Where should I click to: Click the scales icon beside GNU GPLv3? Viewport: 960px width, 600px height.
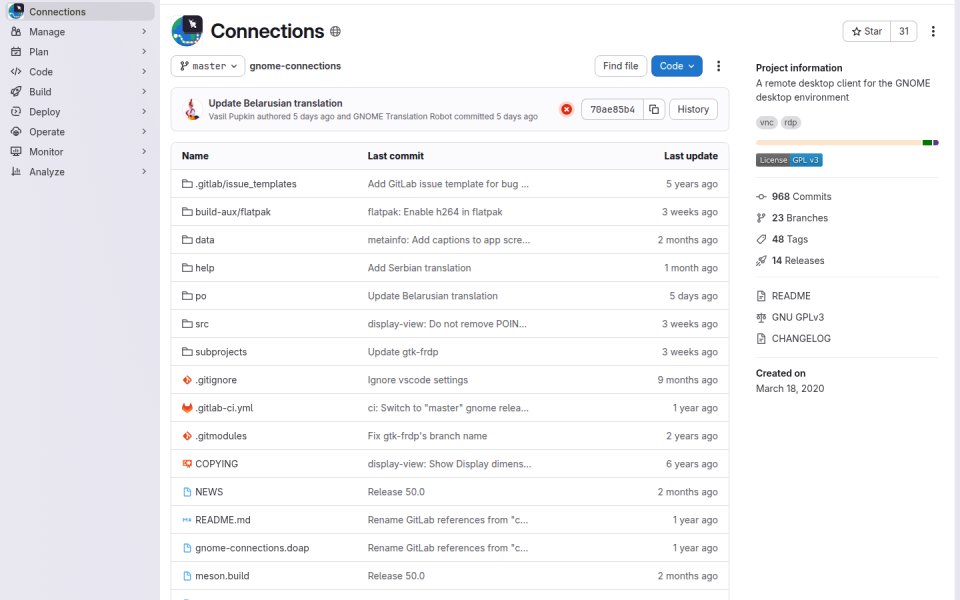[x=761, y=317]
